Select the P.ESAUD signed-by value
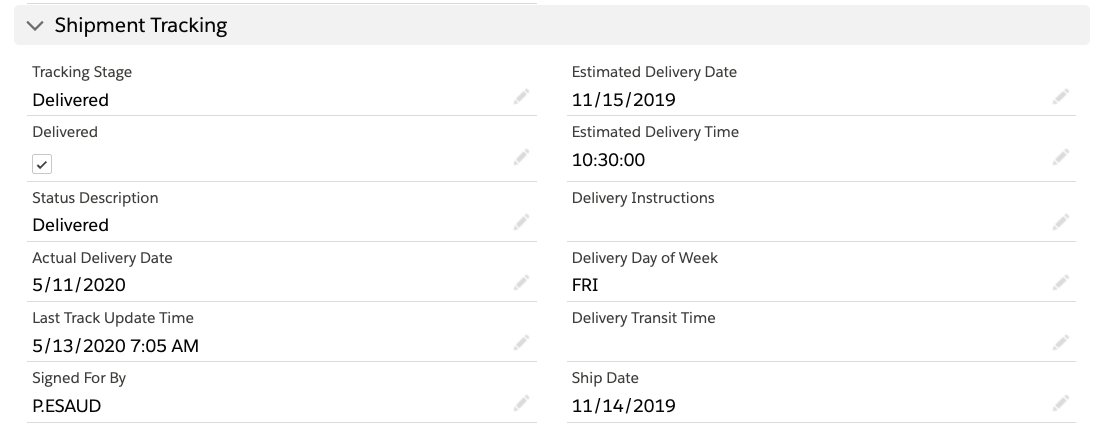Screen dimensions: 1101x429 coord(67,406)
